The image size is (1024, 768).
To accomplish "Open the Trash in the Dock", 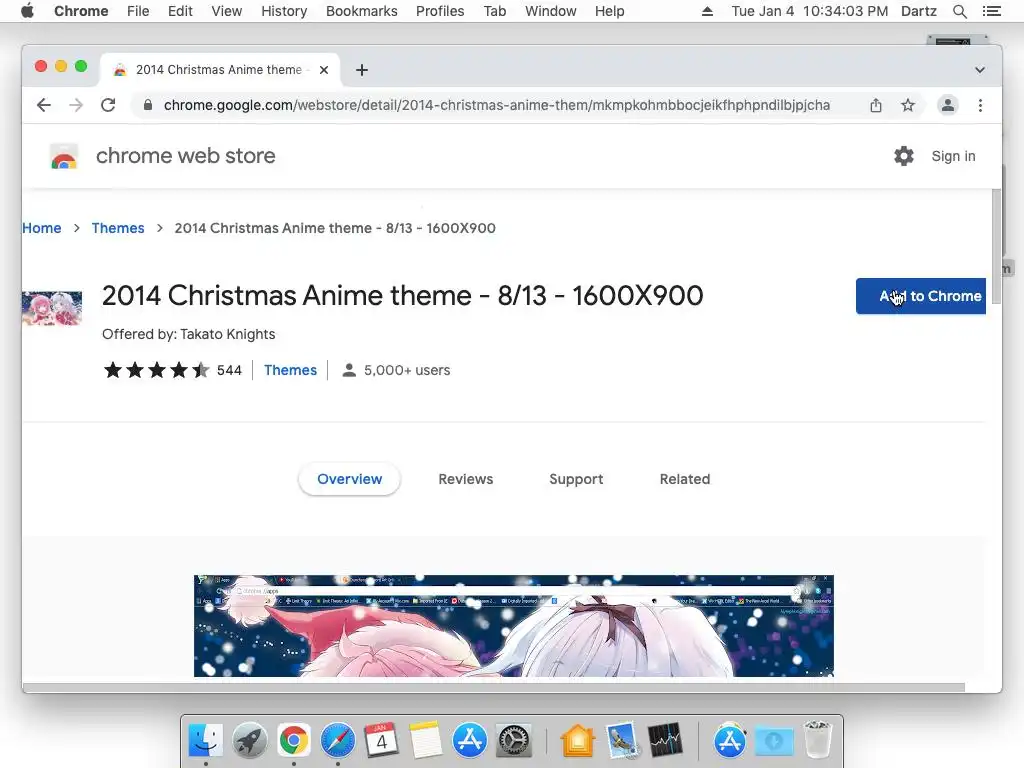I will [818, 739].
